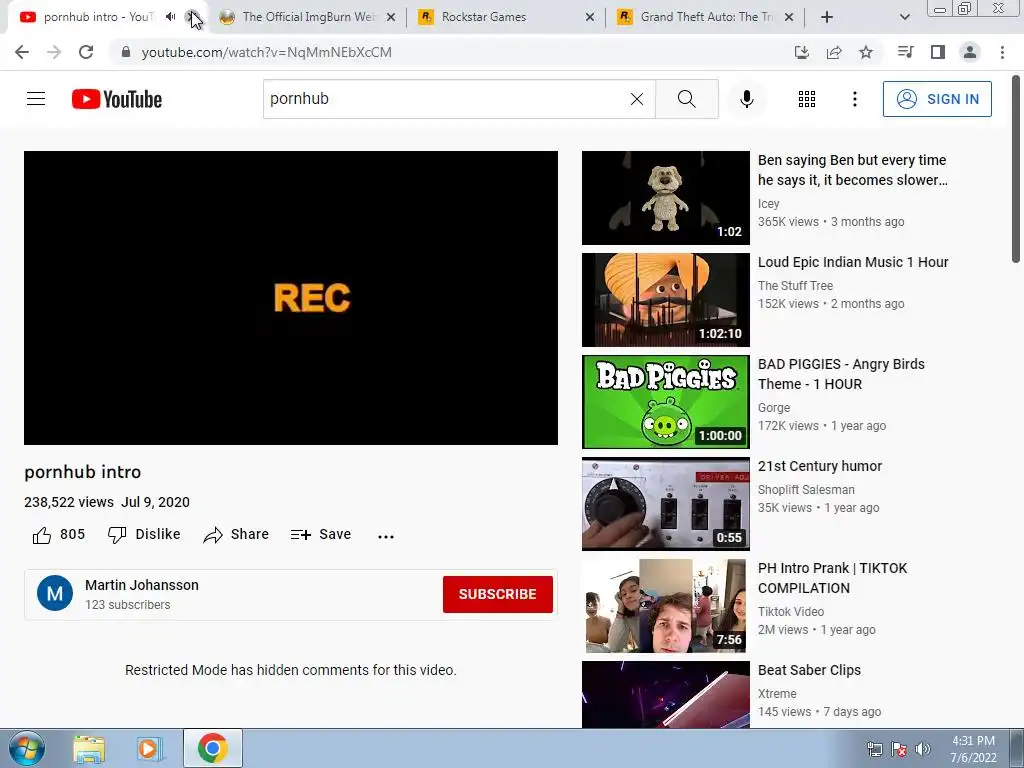Save the video to a playlist
This screenshot has width=1024, height=768.
[x=321, y=535]
